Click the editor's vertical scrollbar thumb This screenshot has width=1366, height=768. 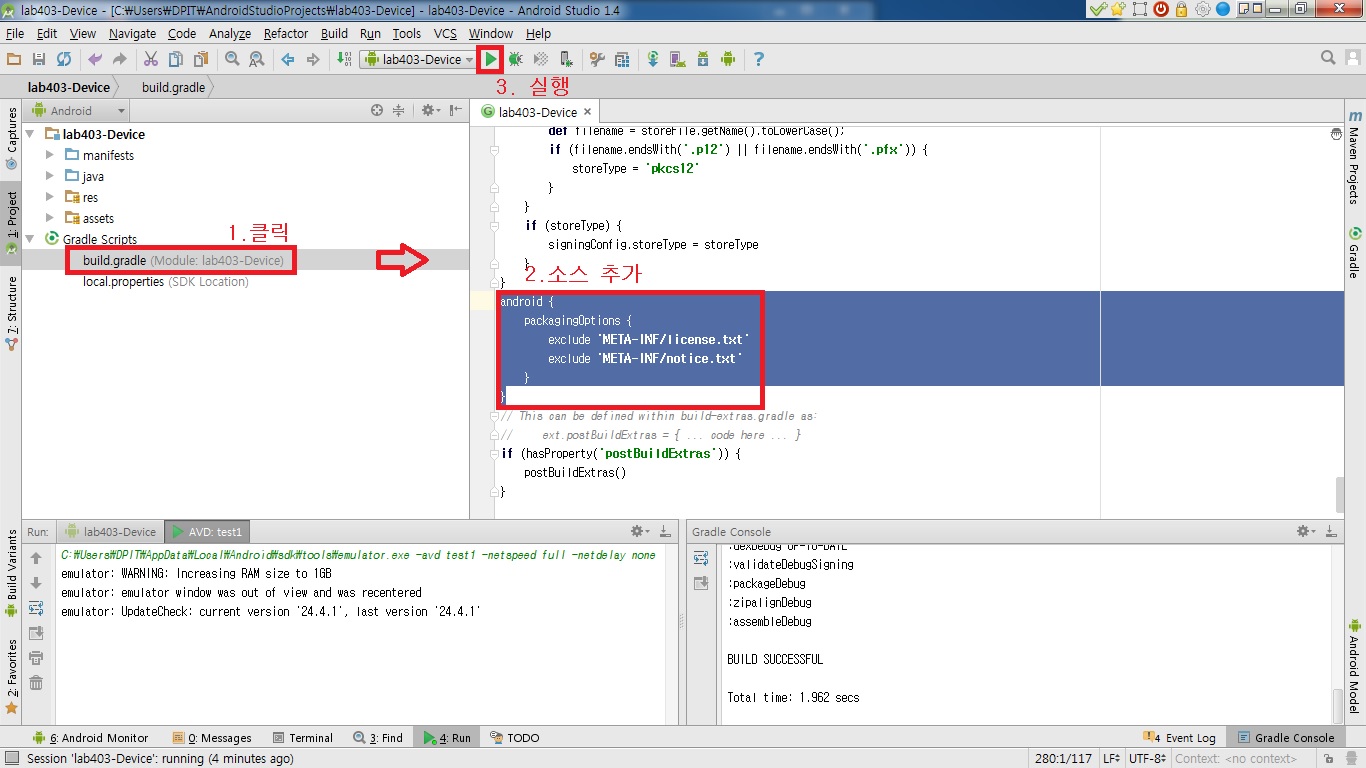click(1340, 493)
